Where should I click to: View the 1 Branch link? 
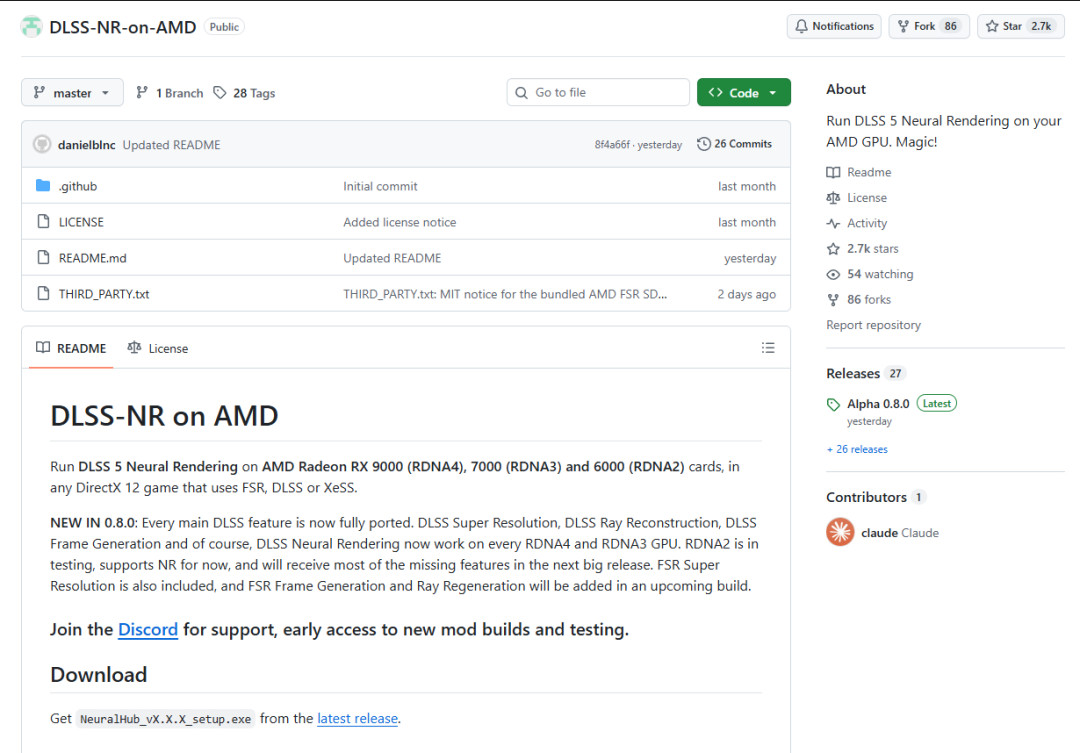tap(169, 92)
